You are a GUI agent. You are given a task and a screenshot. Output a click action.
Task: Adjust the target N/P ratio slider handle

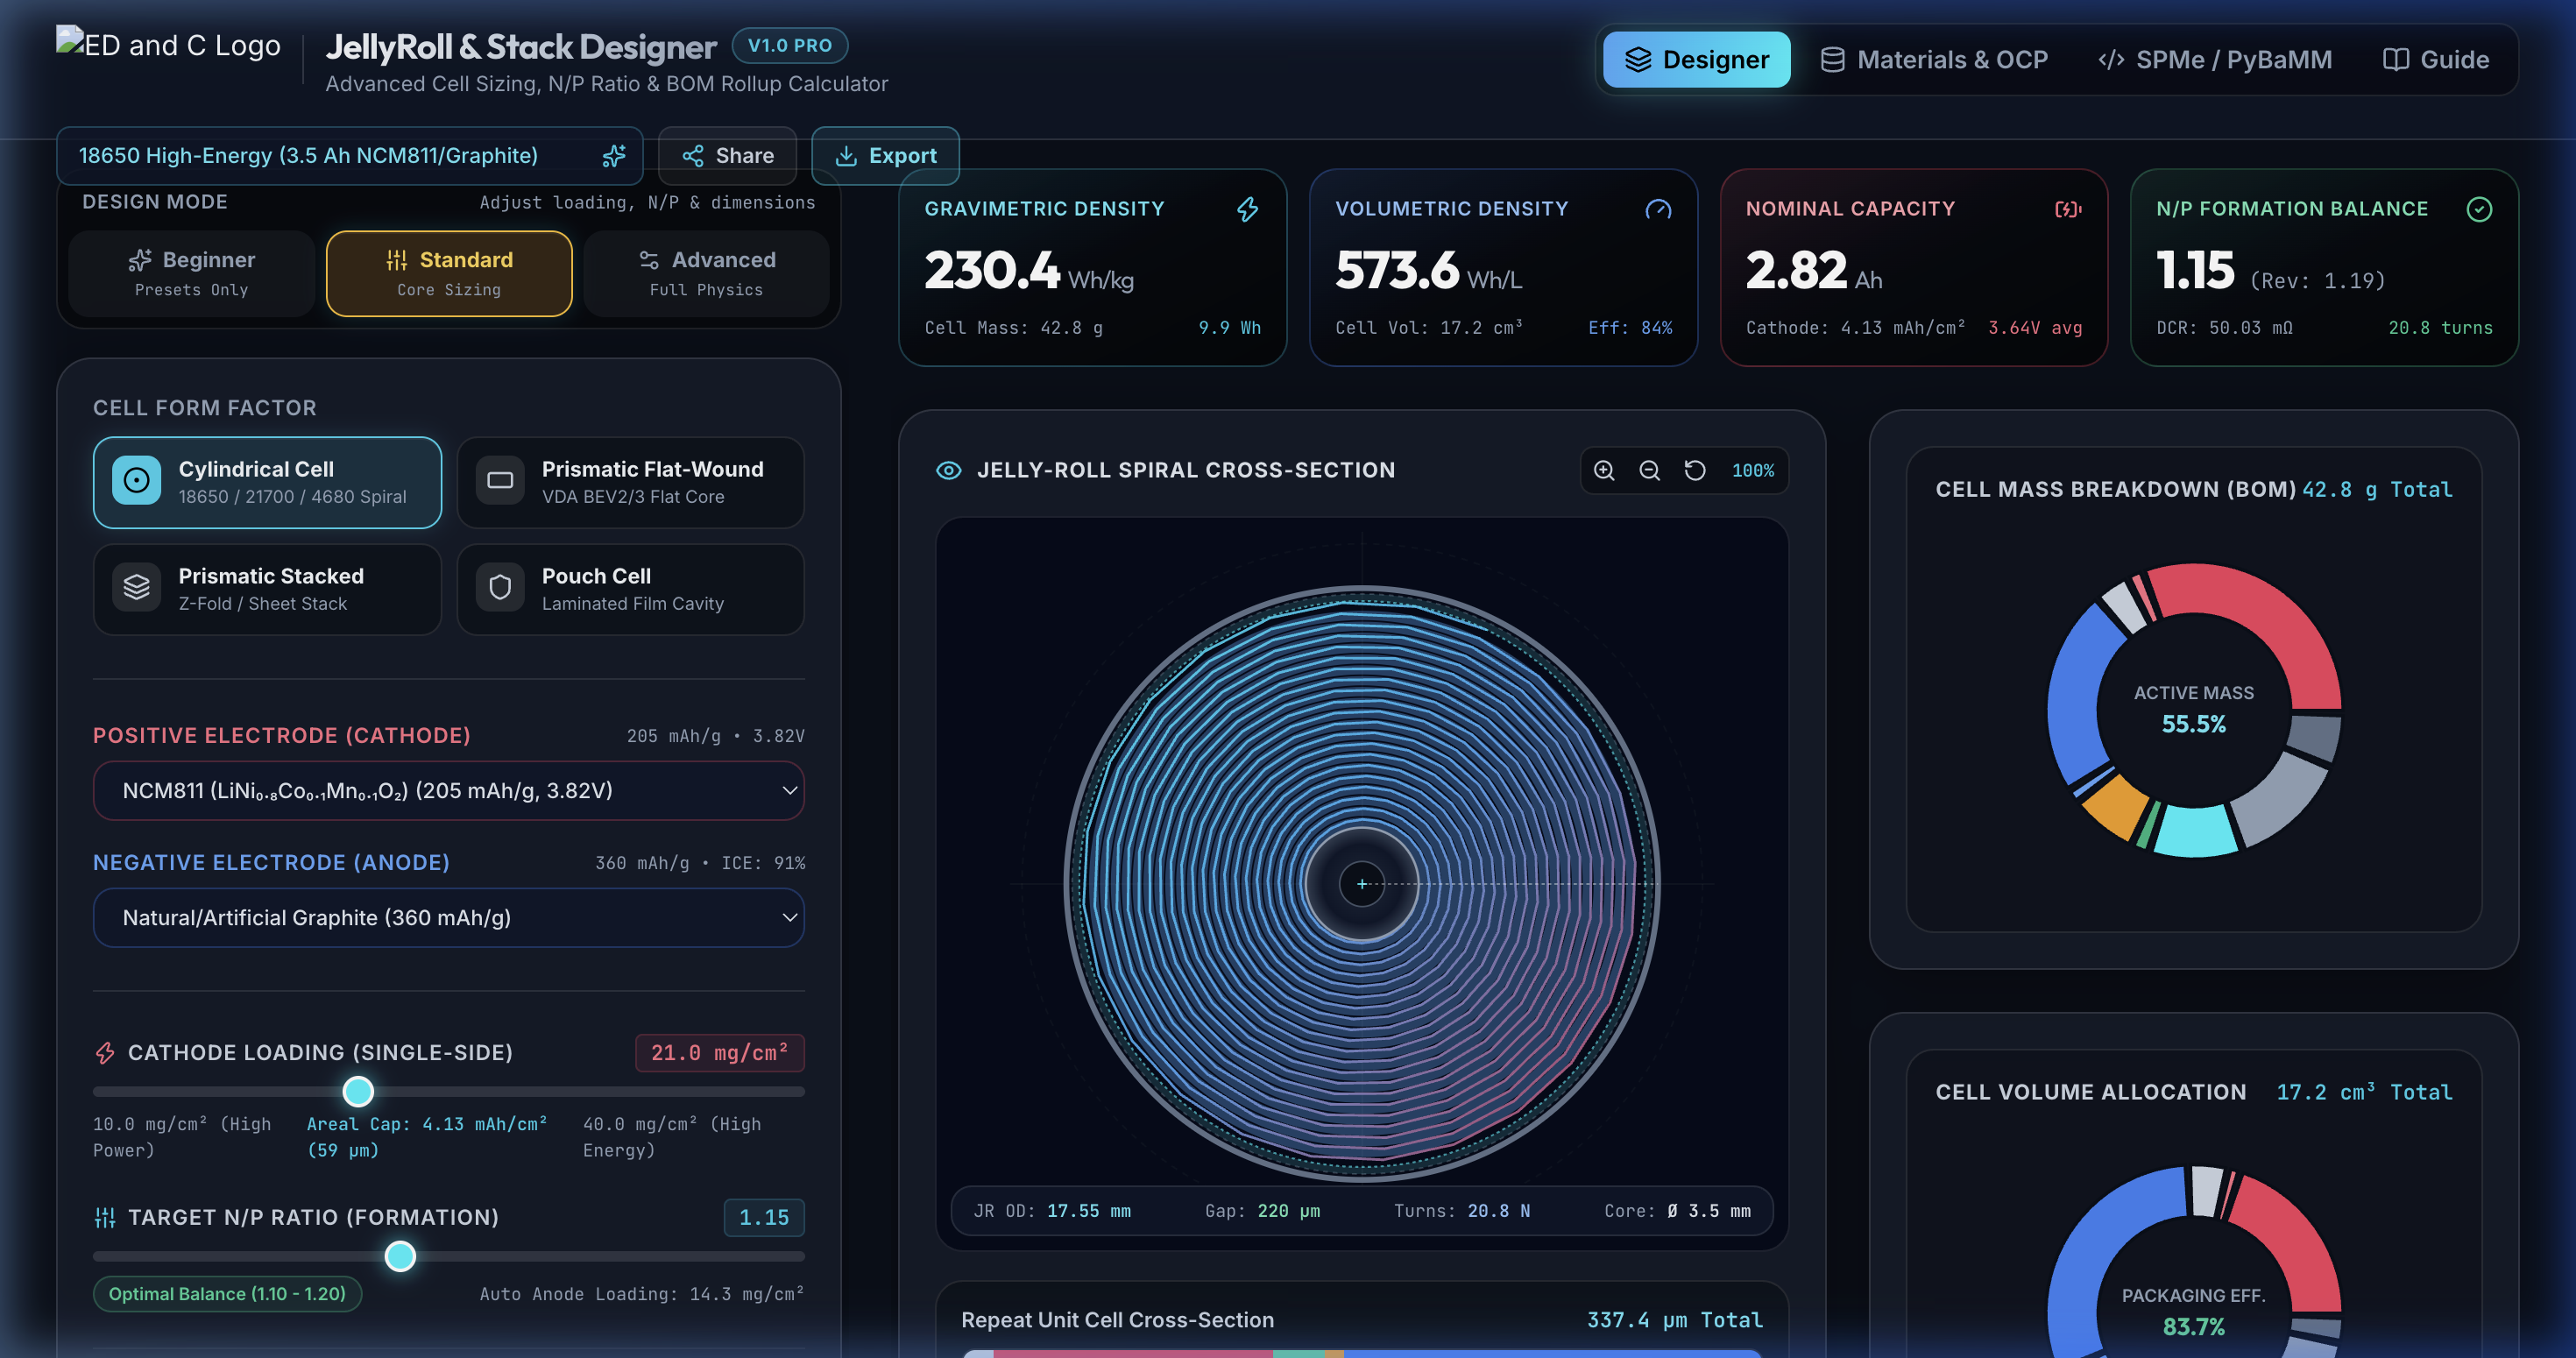[x=400, y=1257]
